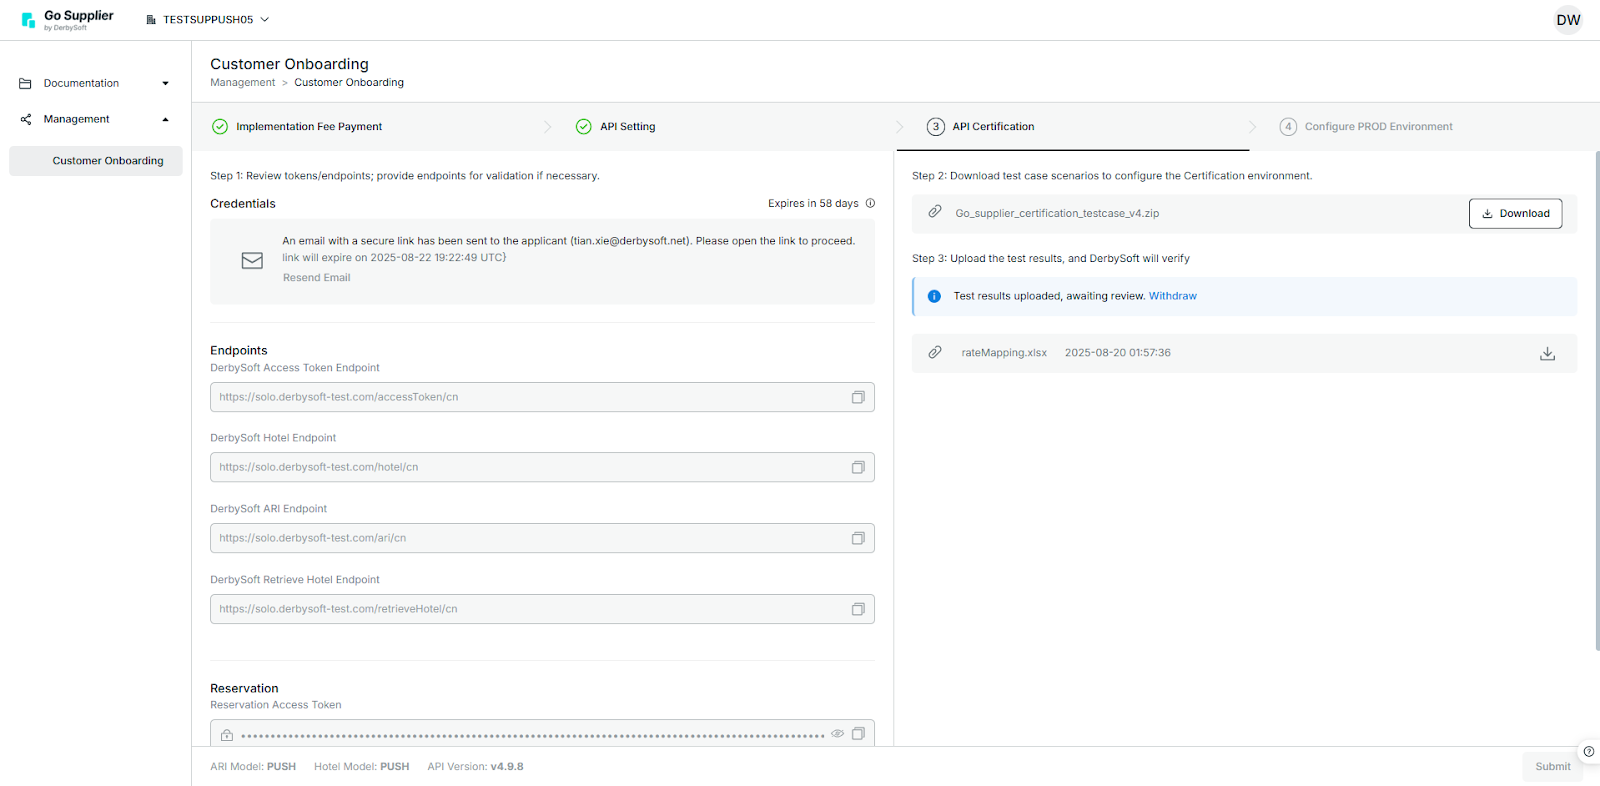This screenshot has height=786, width=1600.
Task: Click the rateMapping.xlsx file name
Action: pos(1004,353)
